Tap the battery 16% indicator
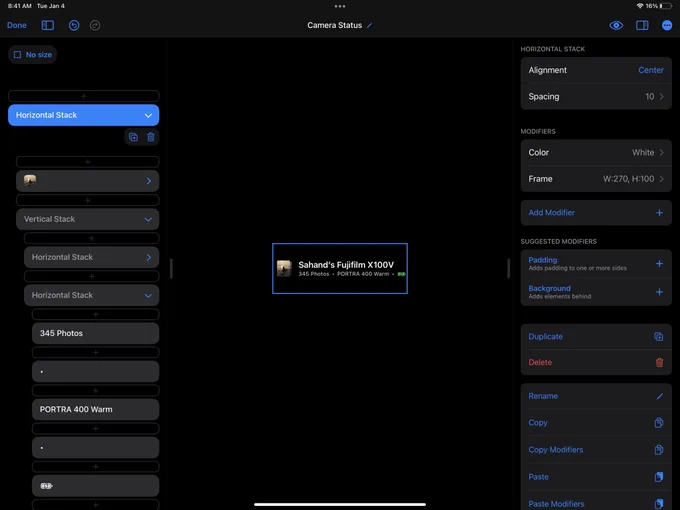The image size is (680, 510). point(659,6)
